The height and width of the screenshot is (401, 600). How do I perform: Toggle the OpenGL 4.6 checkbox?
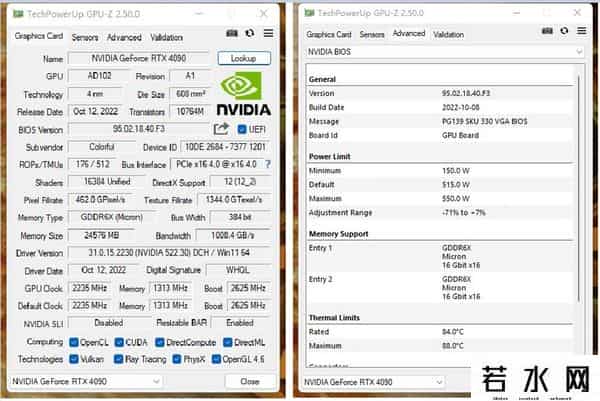tap(216, 359)
